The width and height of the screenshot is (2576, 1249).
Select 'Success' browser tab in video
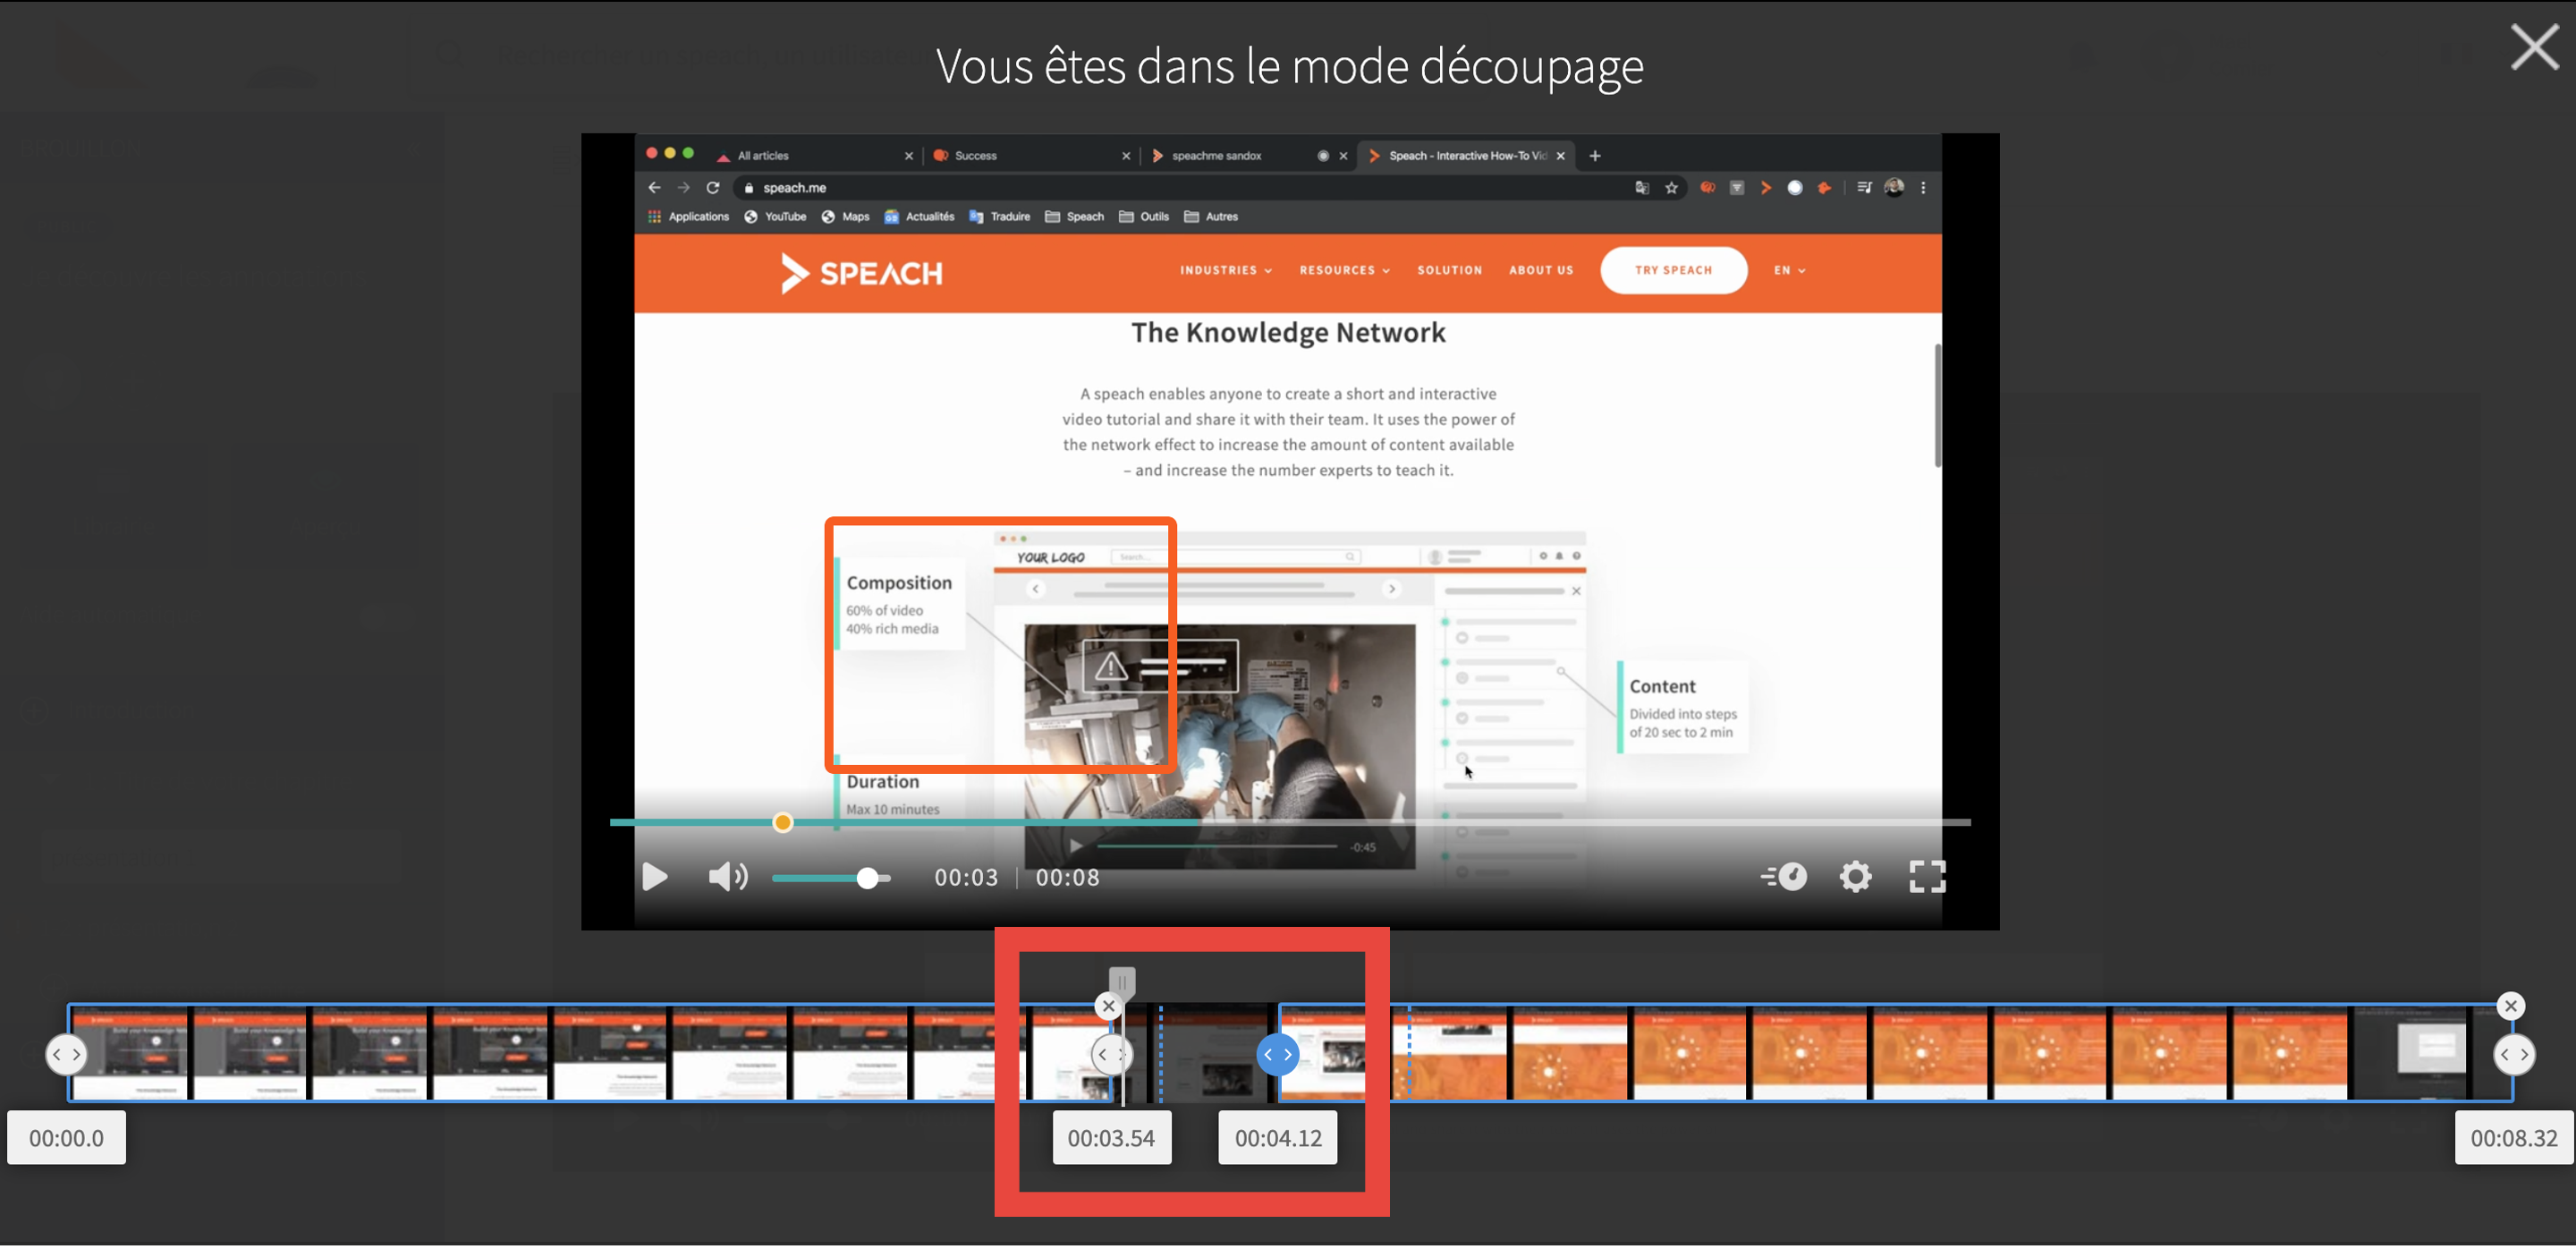[x=1030, y=156]
